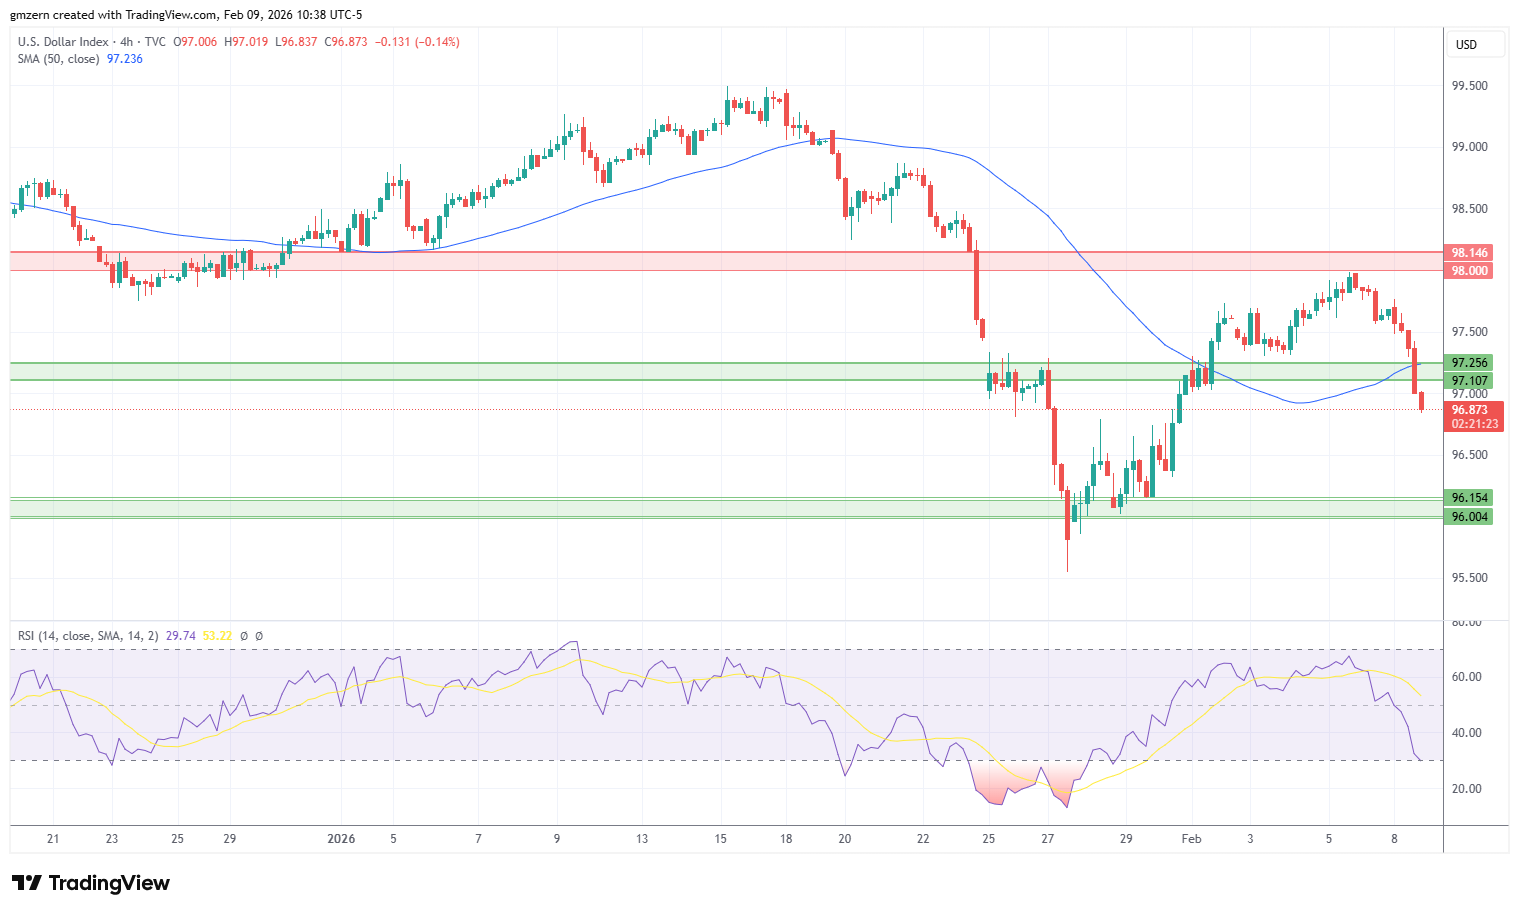
Task: Click the 98.000 resistance price label
Action: (x=1469, y=271)
